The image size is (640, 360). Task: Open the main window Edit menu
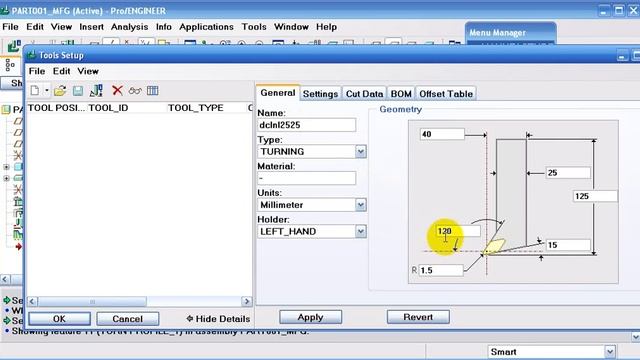35,27
